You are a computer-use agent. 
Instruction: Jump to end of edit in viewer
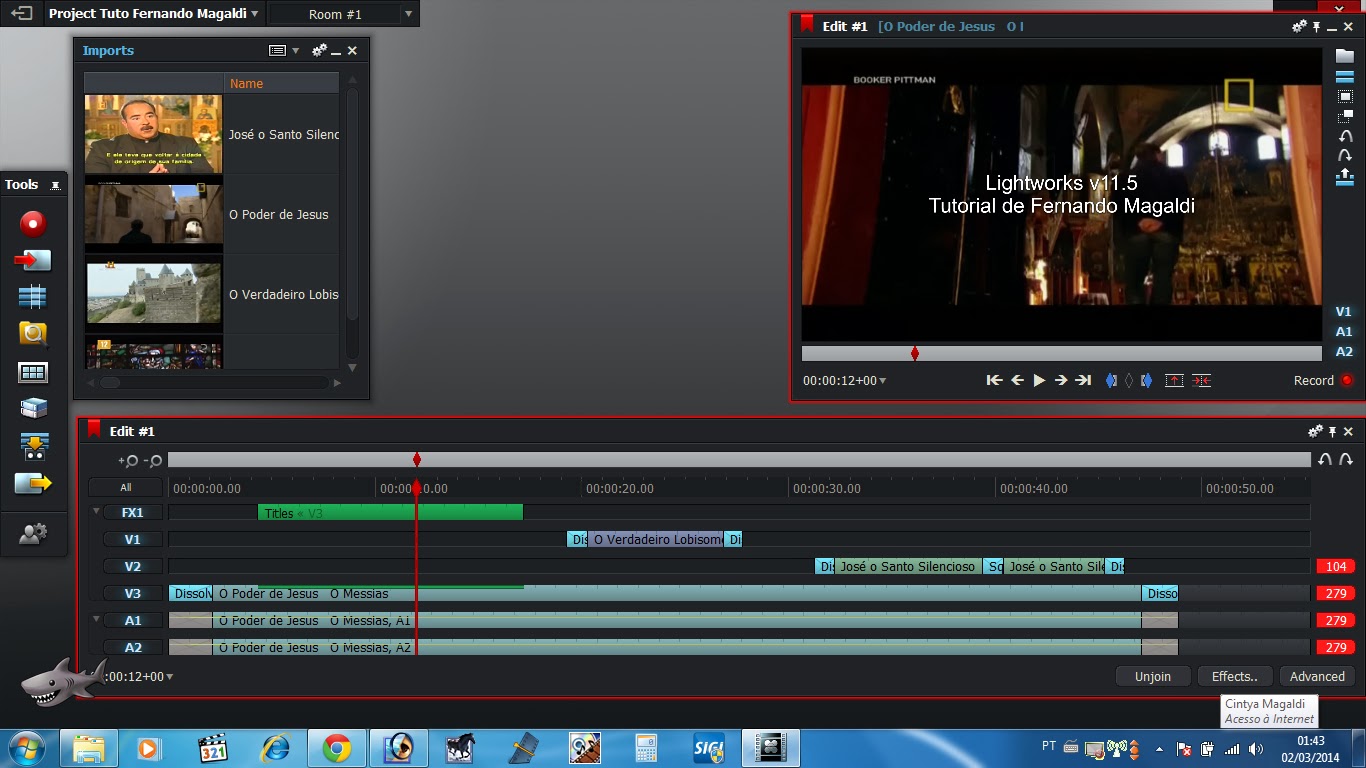click(x=1083, y=380)
